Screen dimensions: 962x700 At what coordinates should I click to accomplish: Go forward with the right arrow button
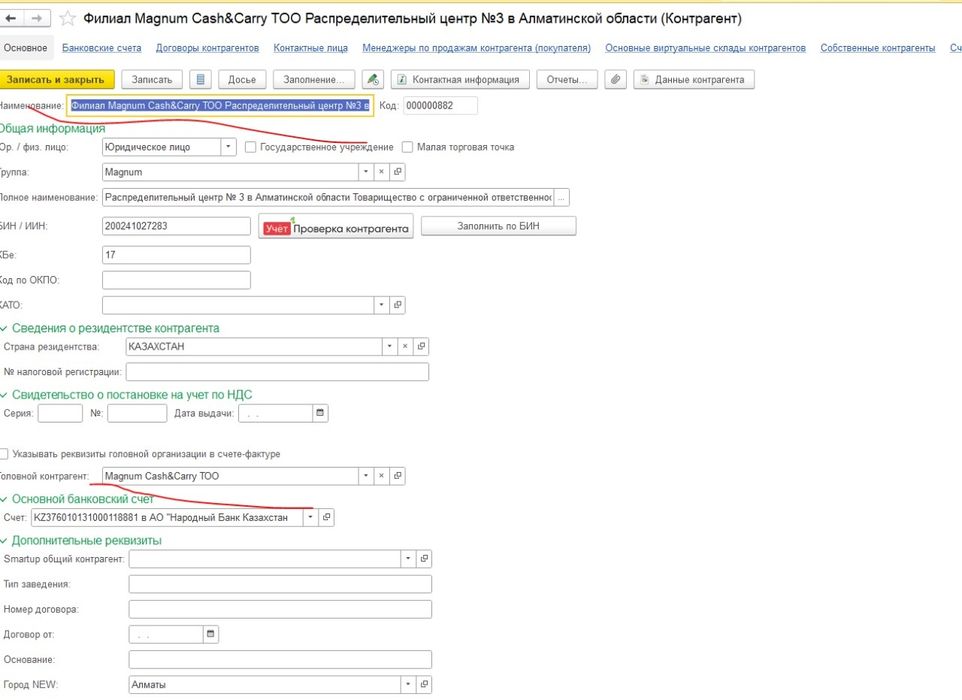point(37,18)
